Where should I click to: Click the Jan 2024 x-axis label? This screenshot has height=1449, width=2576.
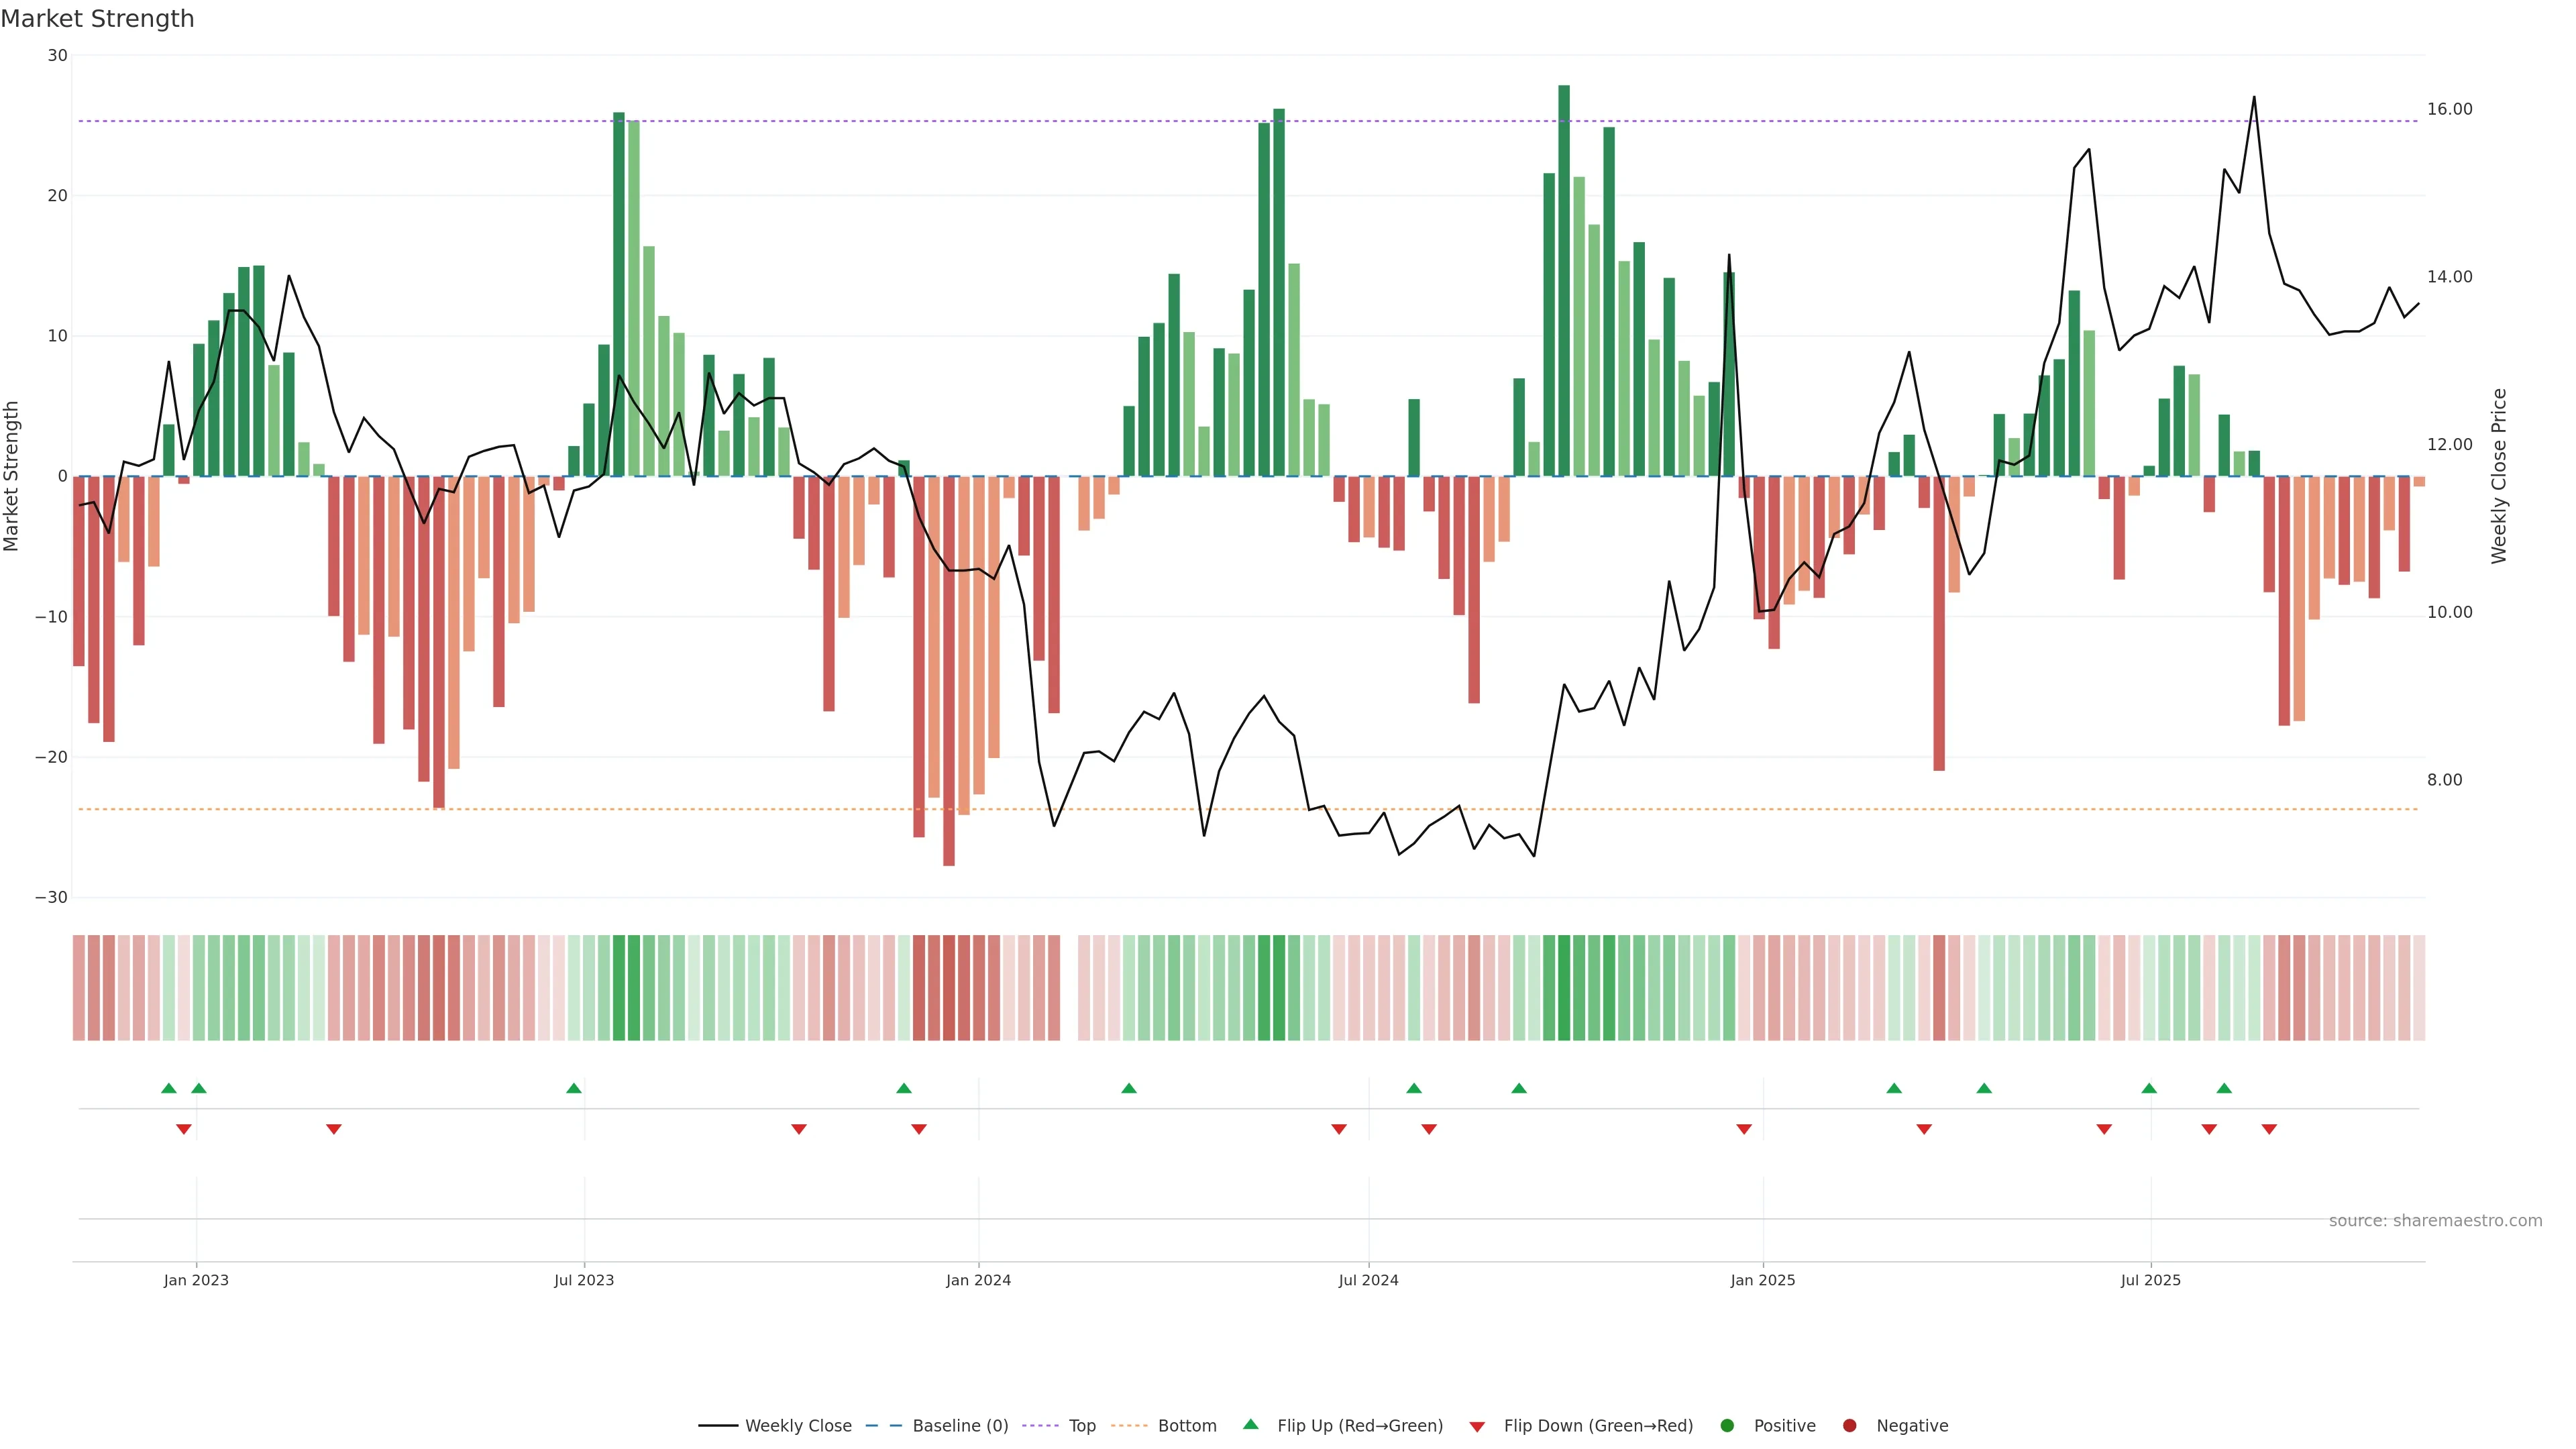coord(978,1280)
